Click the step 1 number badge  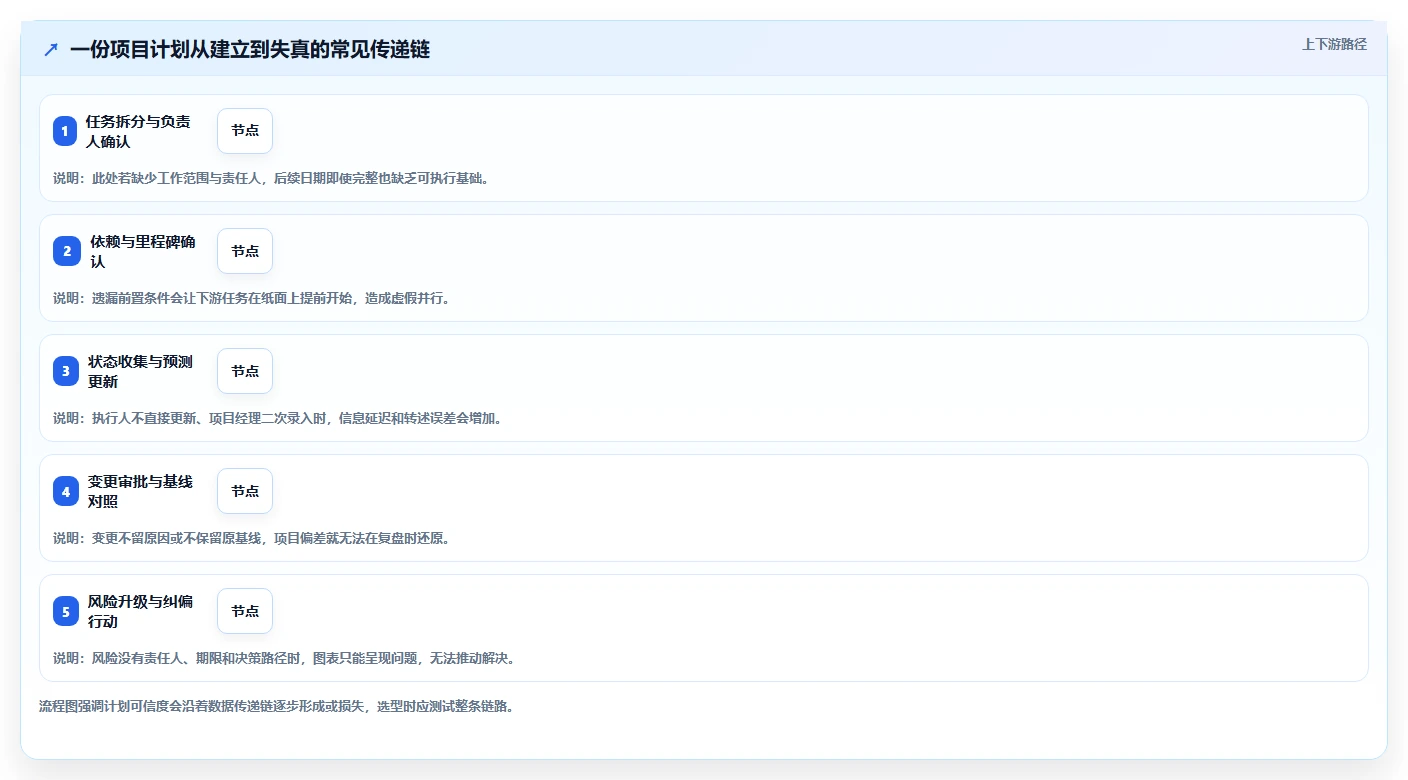tap(65, 131)
